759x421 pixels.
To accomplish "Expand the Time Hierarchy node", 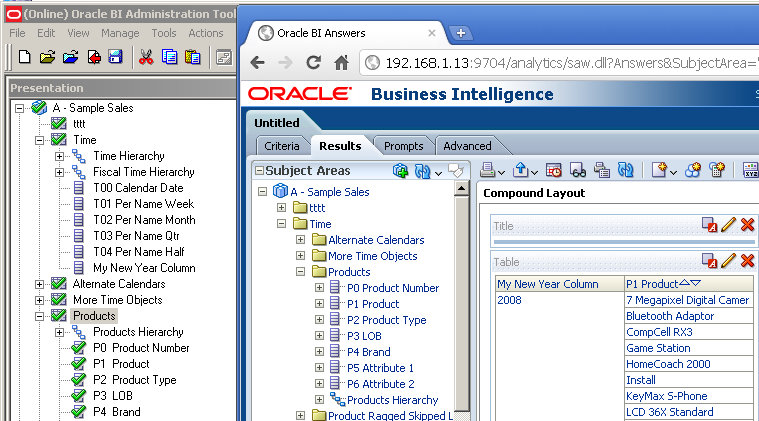I will tap(59, 156).
